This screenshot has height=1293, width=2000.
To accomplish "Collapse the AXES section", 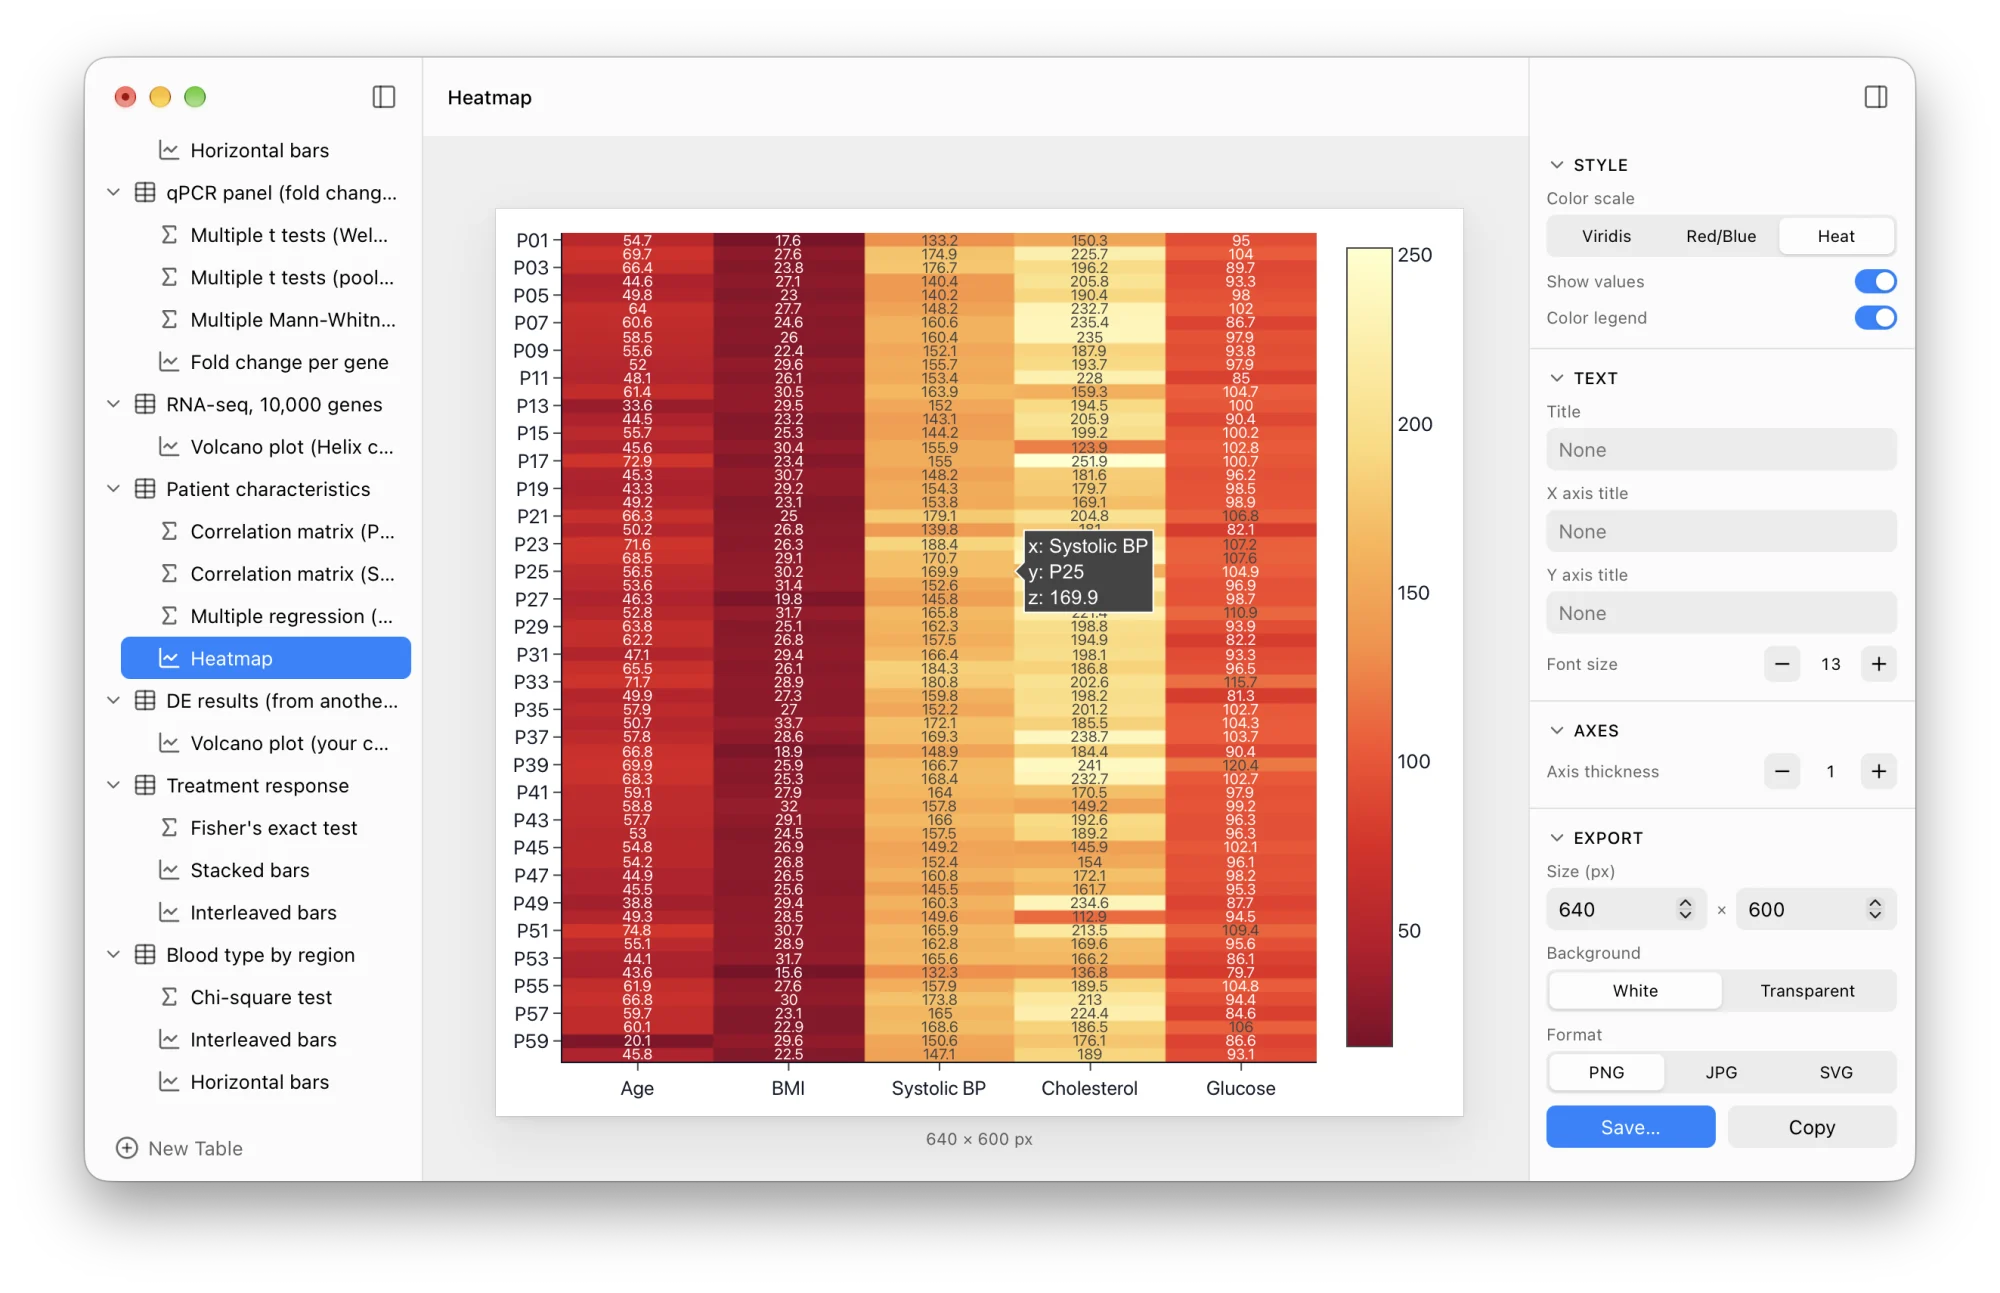I will coord(1556,731).
